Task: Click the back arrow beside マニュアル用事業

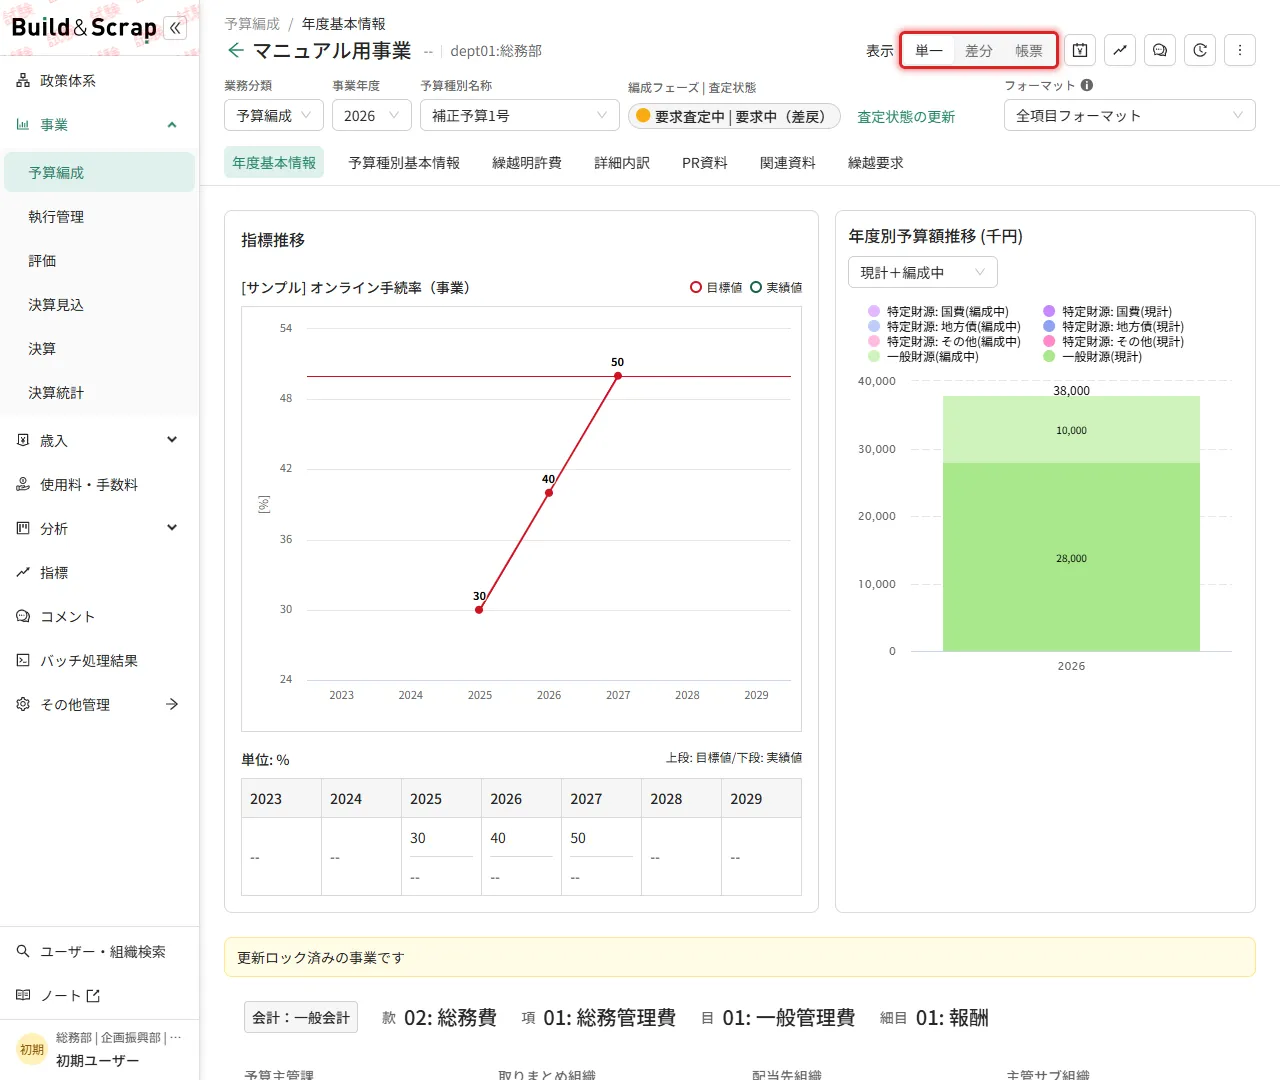Action: tap(236, 50)
